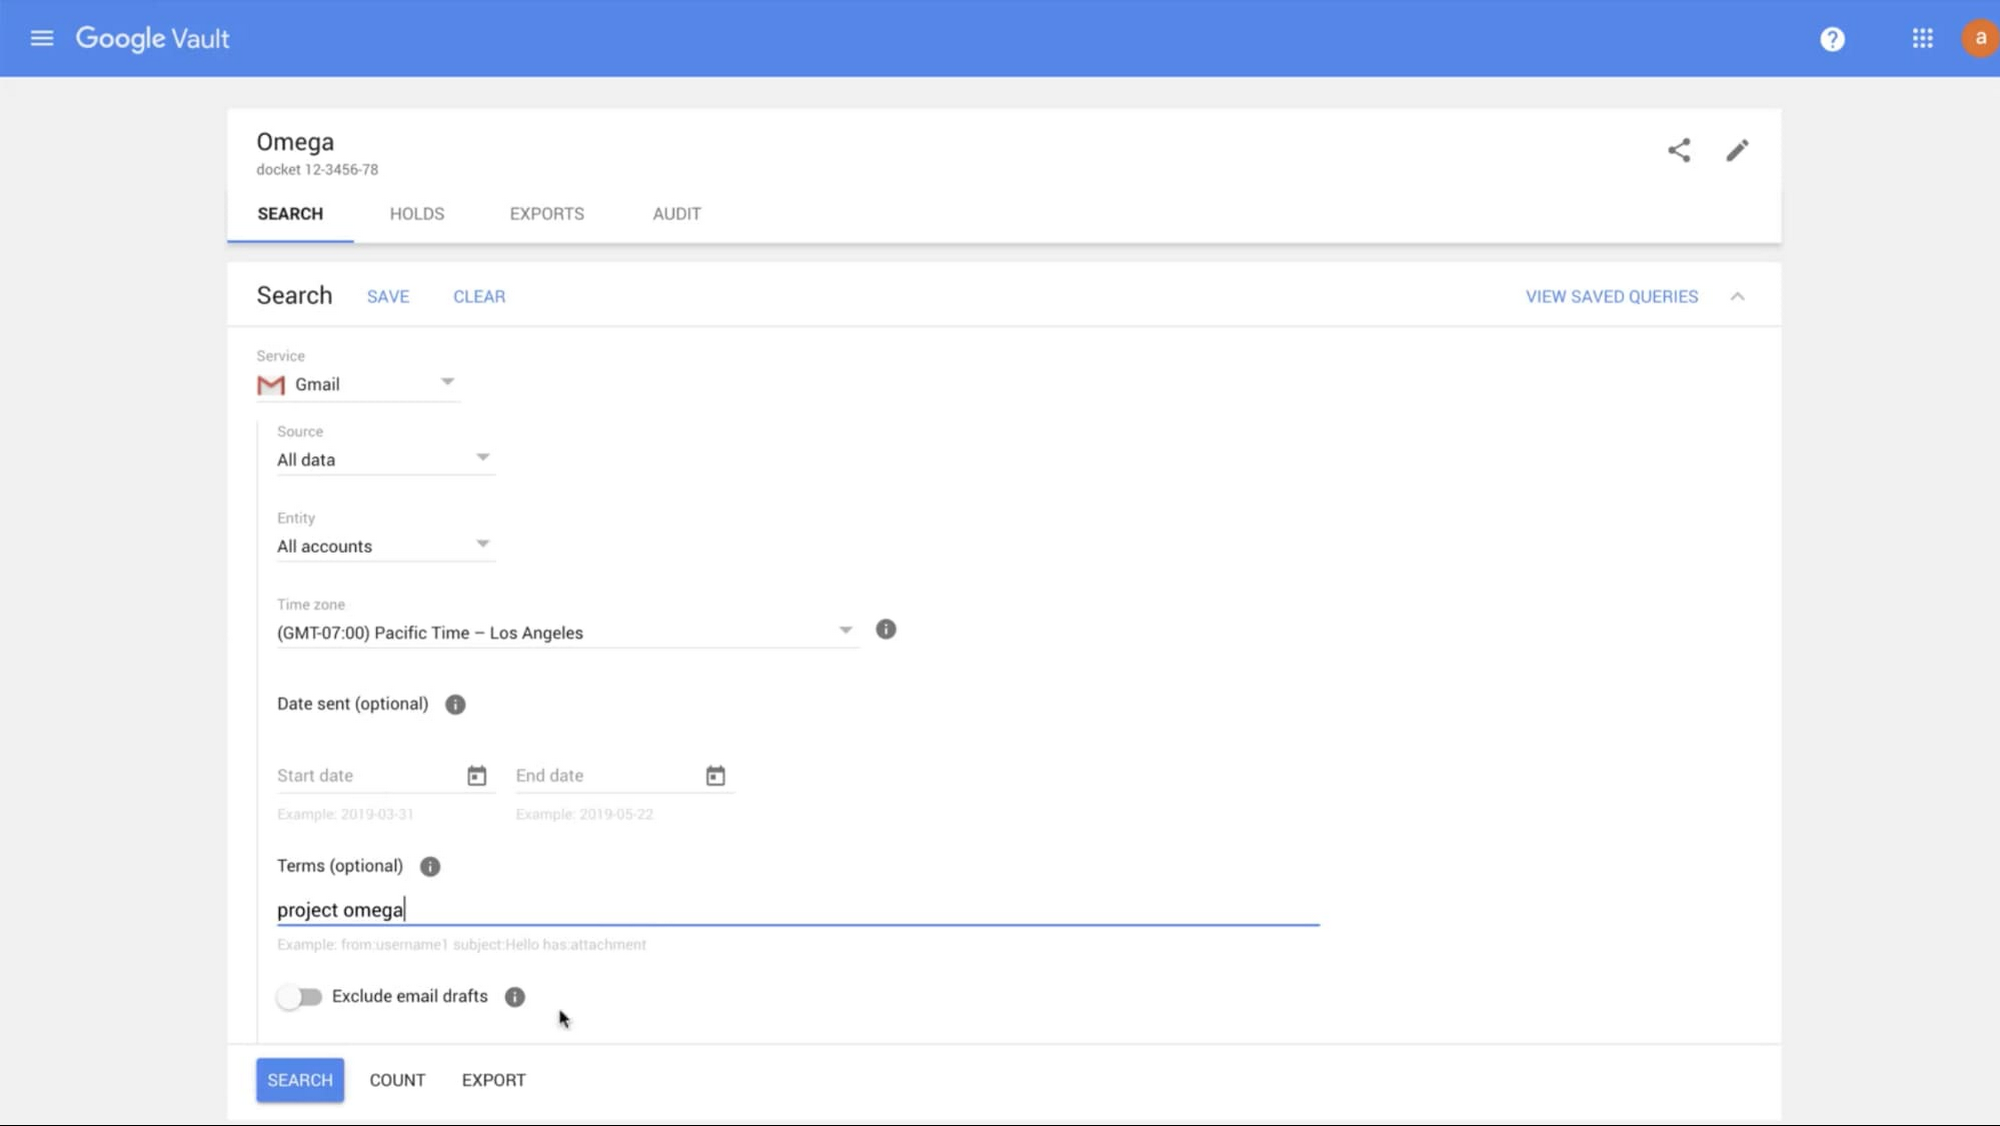This screenshot has height=1126, width=2000.
Task: Click the Google help icon
Action: click(x=1832, y=37)
